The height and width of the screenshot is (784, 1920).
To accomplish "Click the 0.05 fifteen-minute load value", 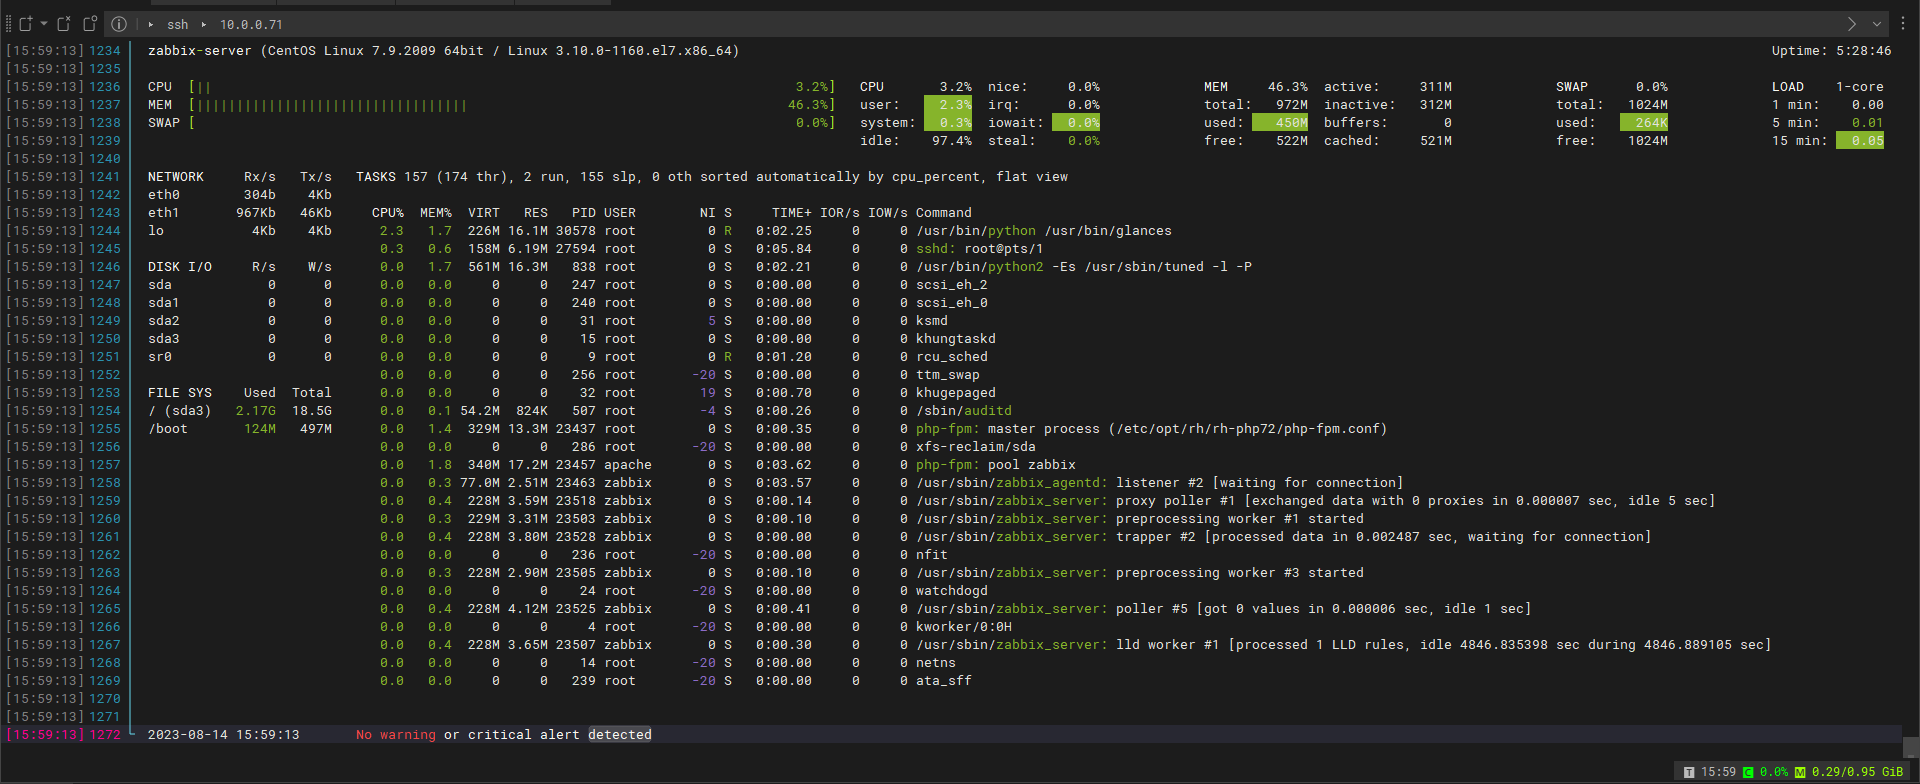I will tap(1860, 141).
